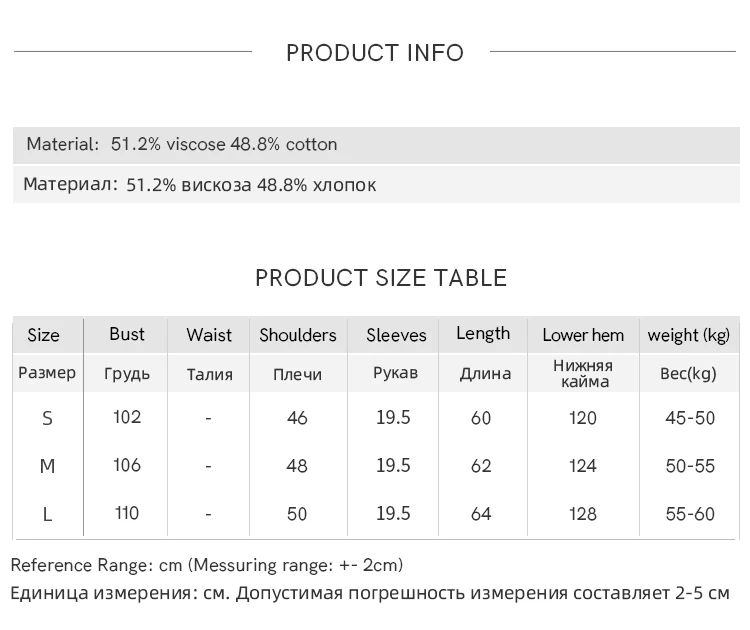The width and height of the screenshot is (750, 630).
Task: Click the Lower hem column header
Action: click(583, 335)
